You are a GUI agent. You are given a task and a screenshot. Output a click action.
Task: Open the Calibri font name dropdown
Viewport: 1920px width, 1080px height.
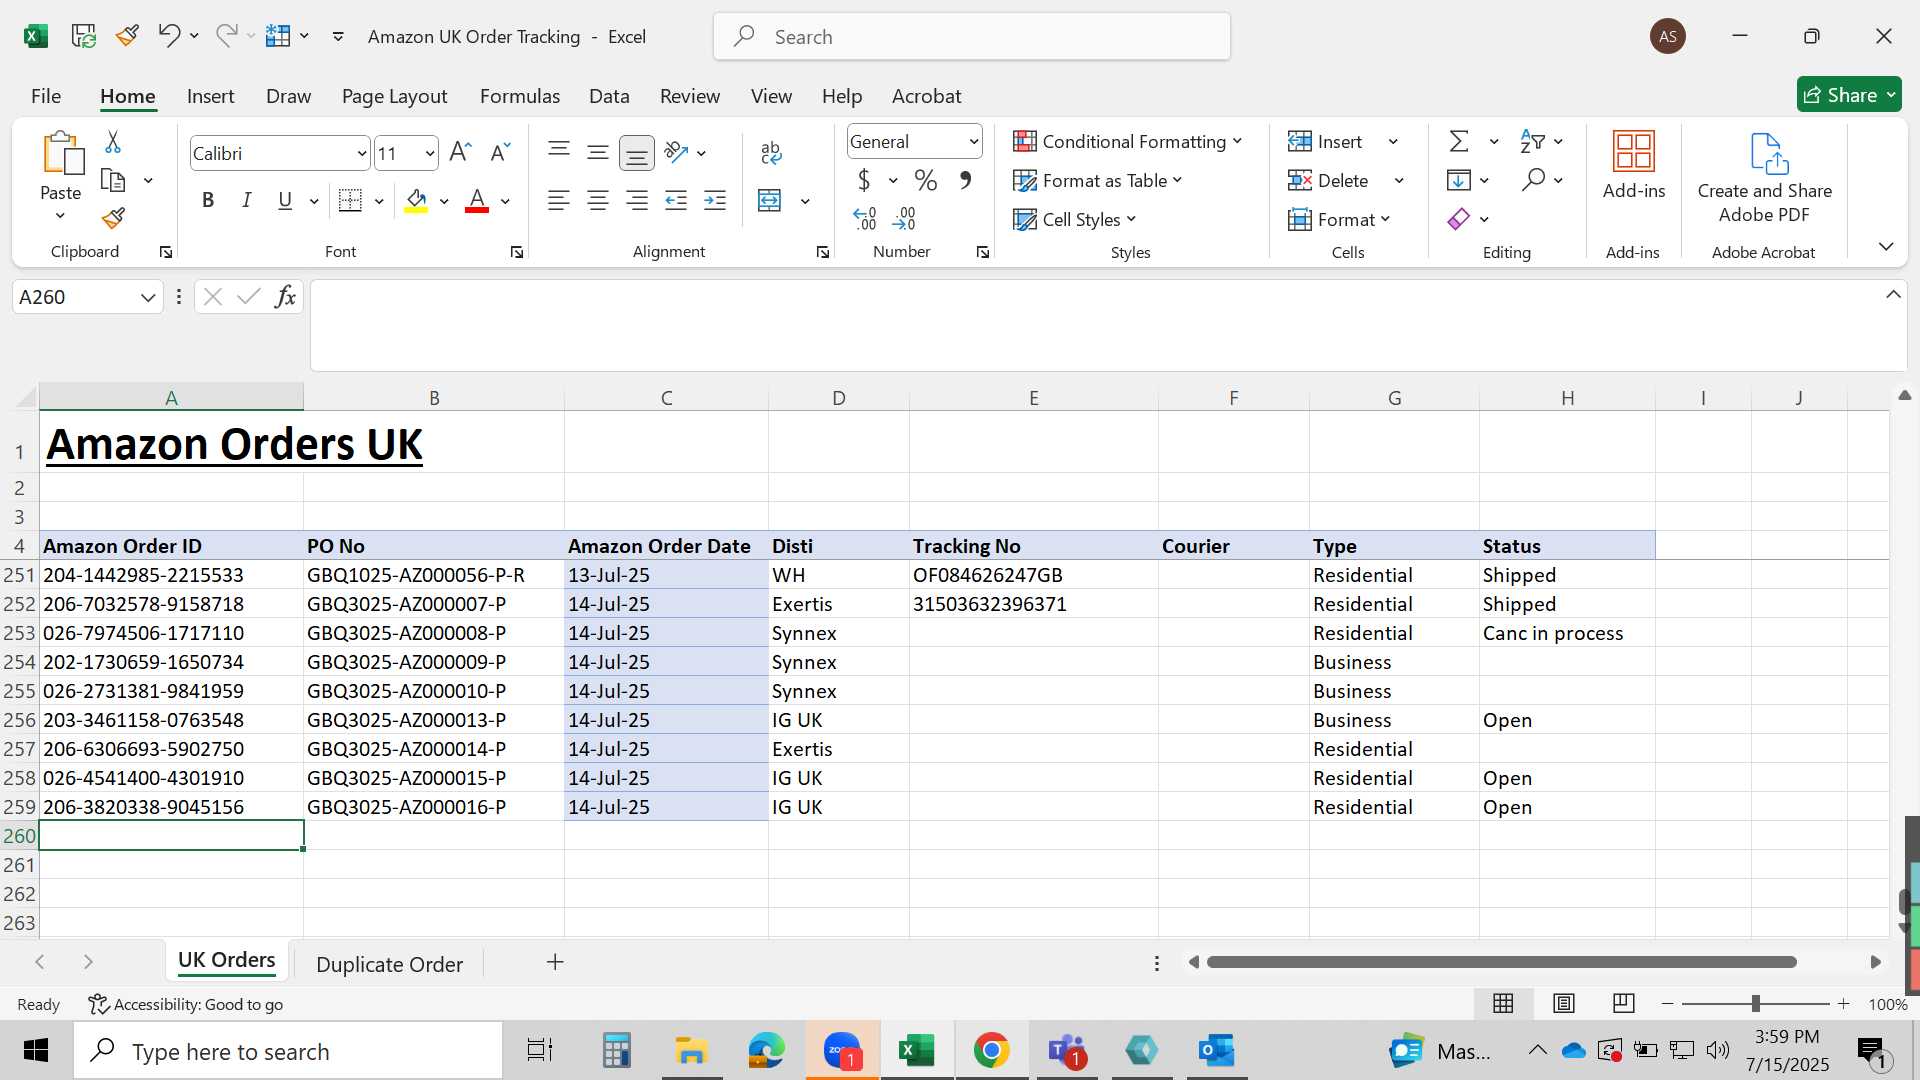[362, 154]
